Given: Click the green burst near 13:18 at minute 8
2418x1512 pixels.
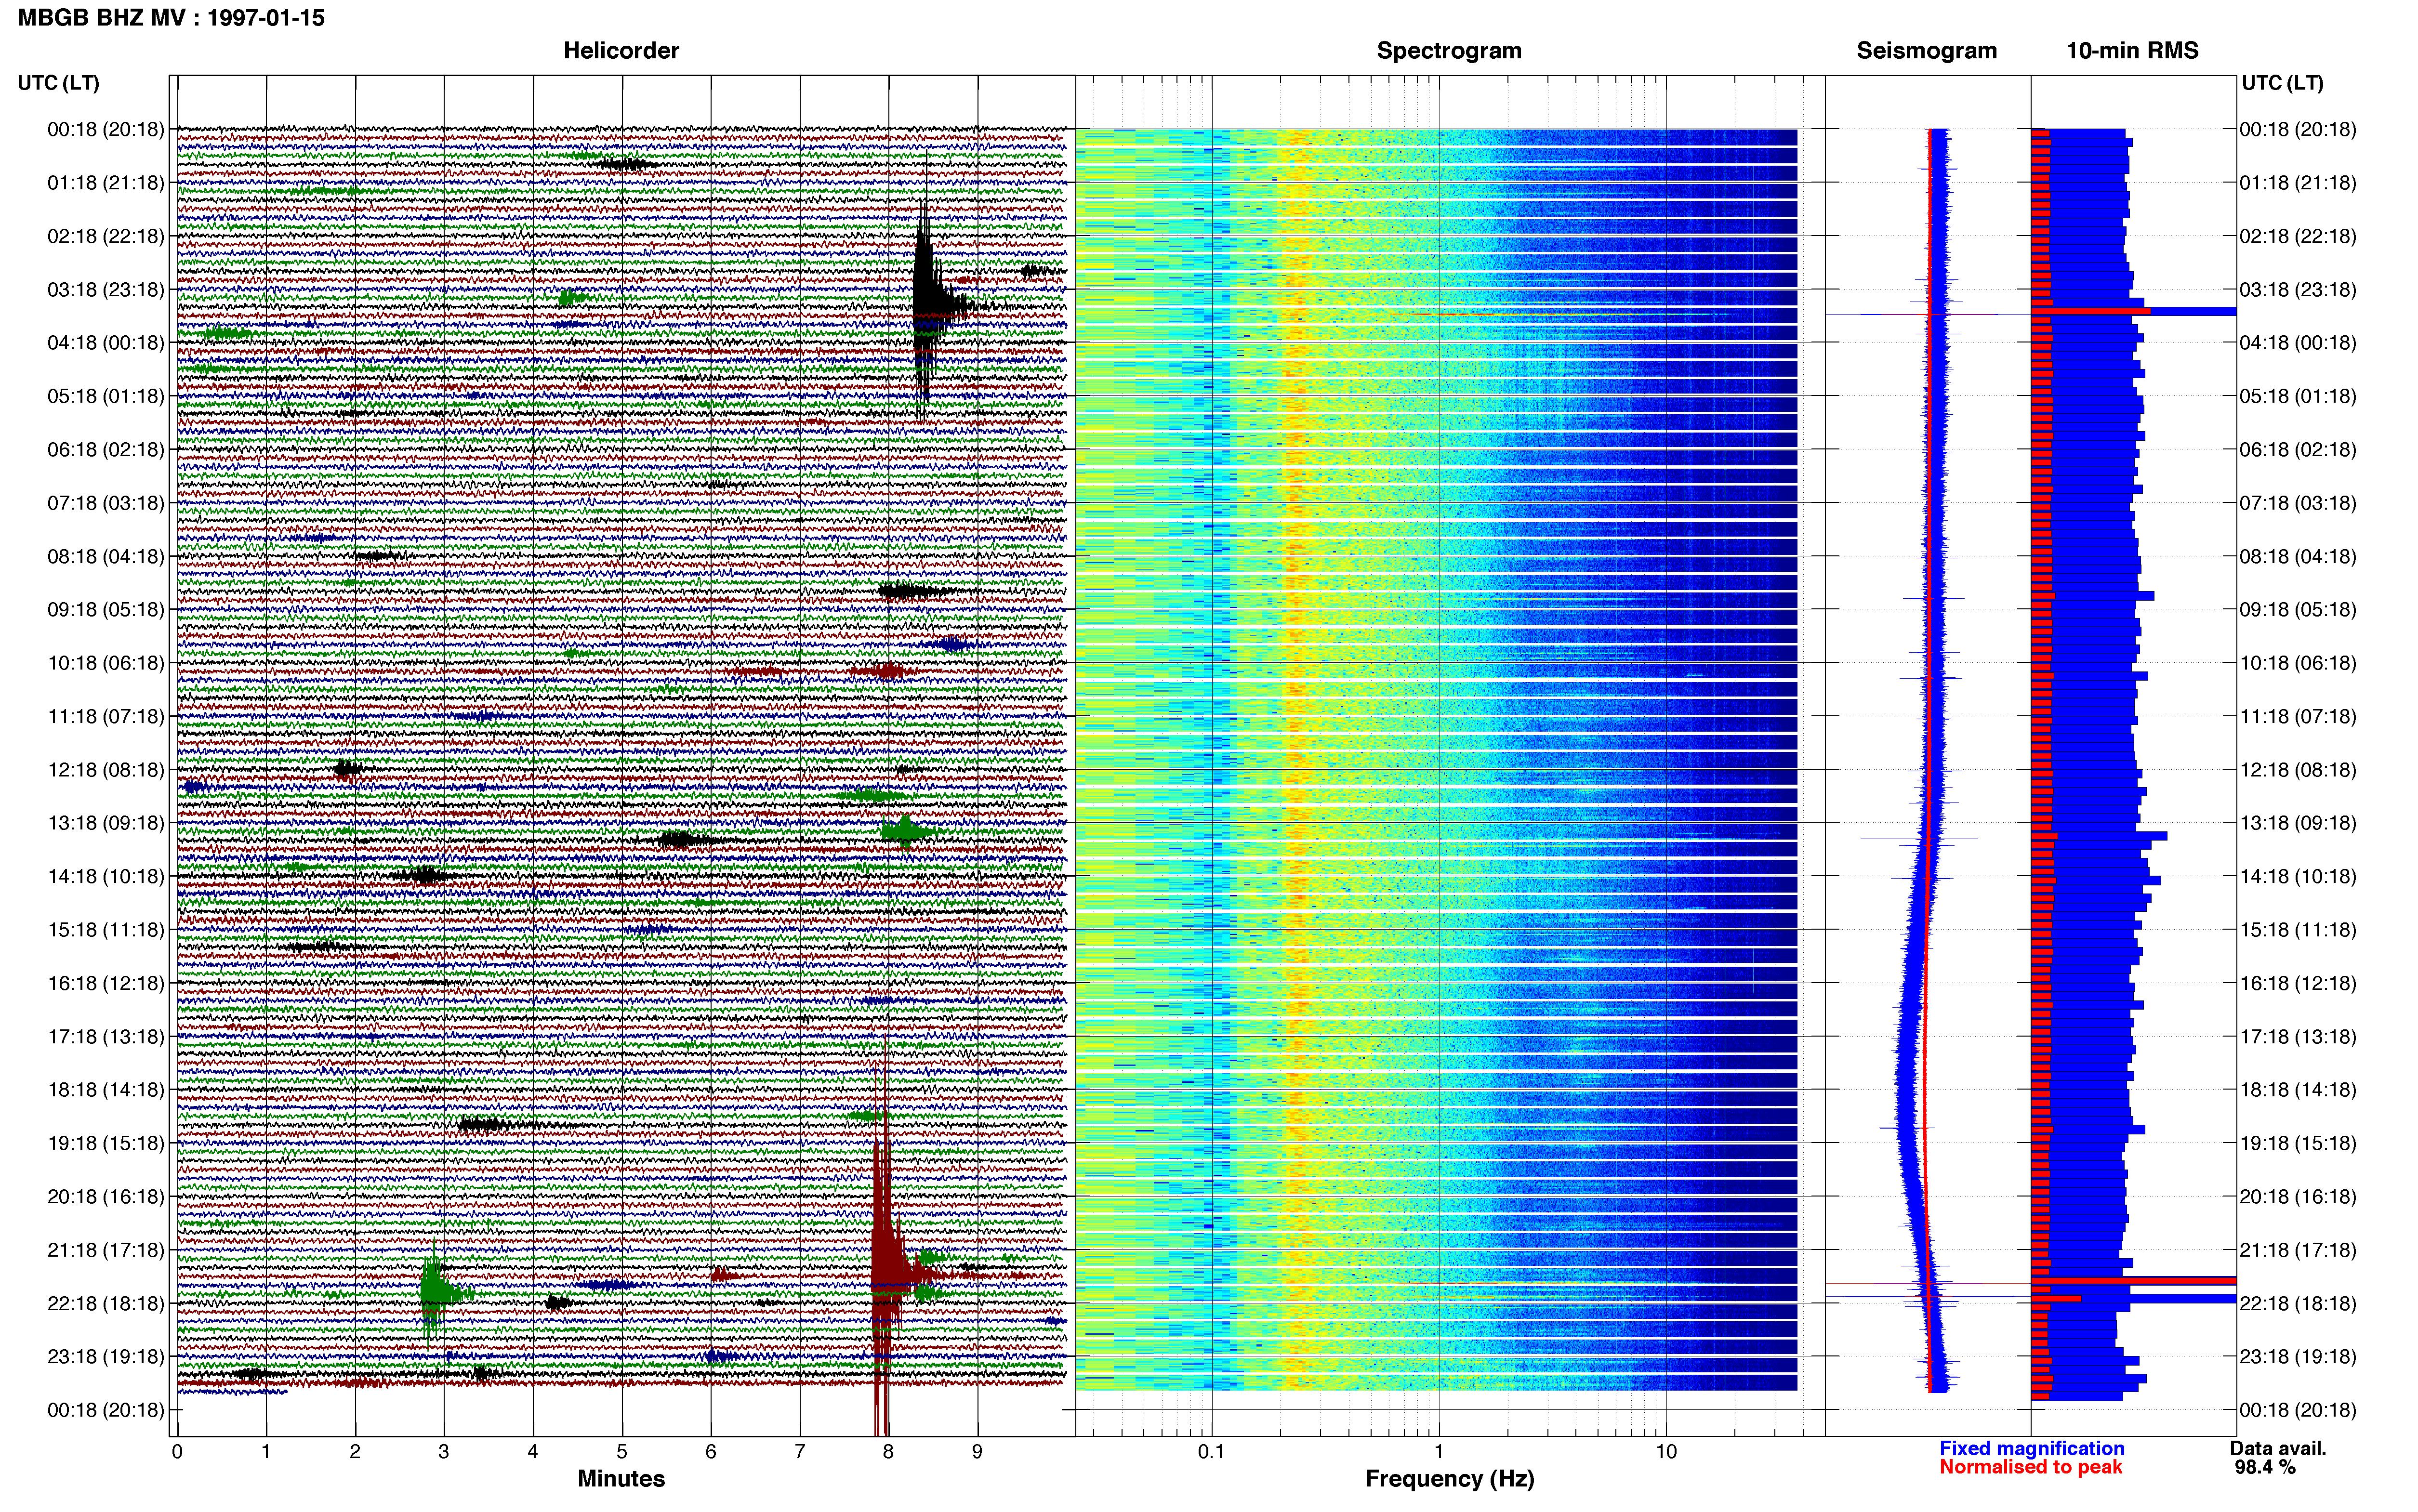Looking at the screenshot, I should 906,831.
